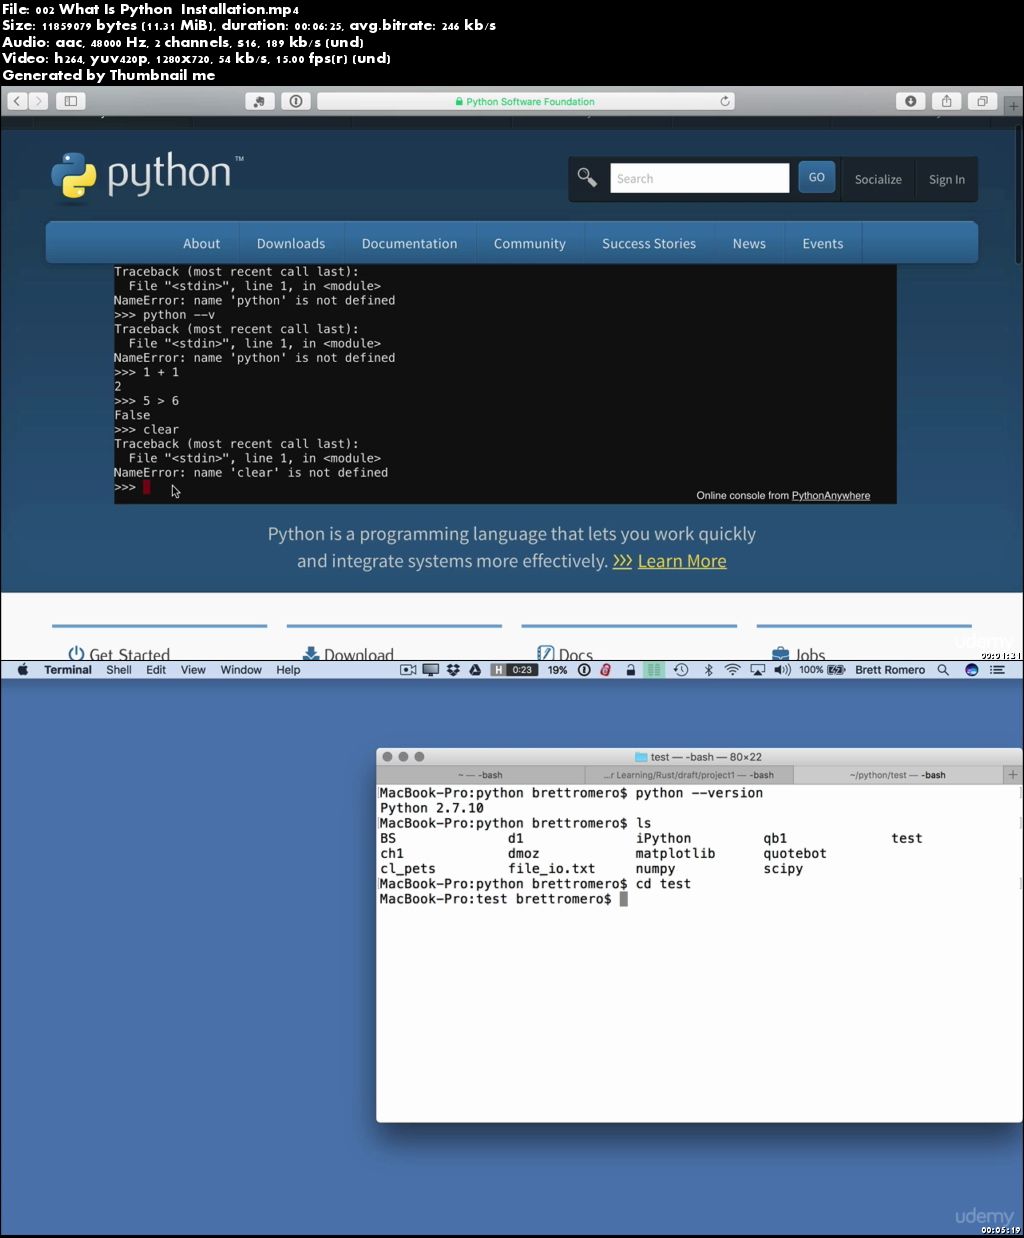This screenshot has width=1024, height=1238.
Task: Reload the Python Software Foundation page
Action: click(x=725, y=101)
